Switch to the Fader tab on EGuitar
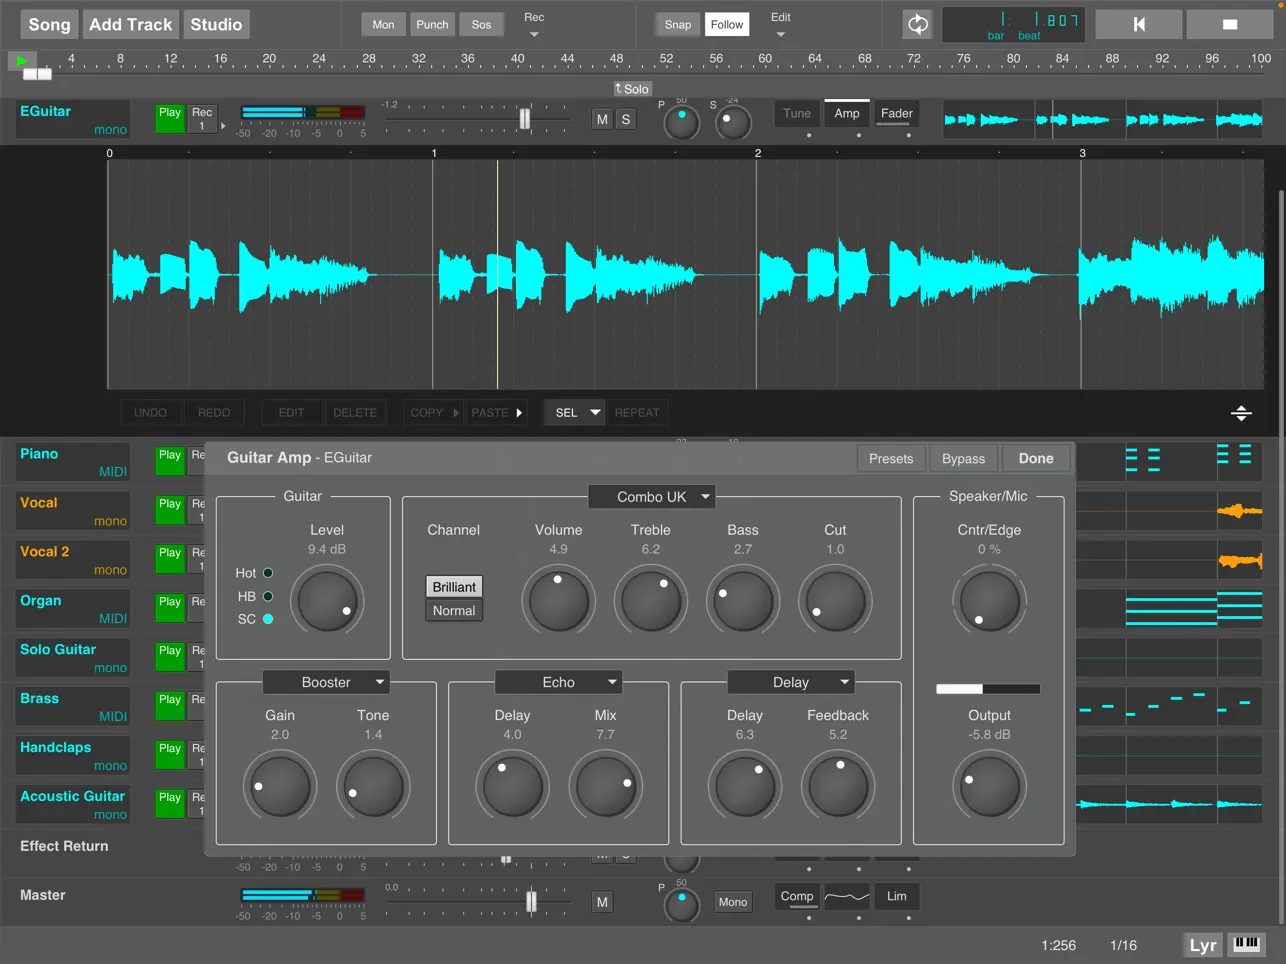Viewport: 1286px width, 964px height. pyautogui.click(x=895, y=114)
